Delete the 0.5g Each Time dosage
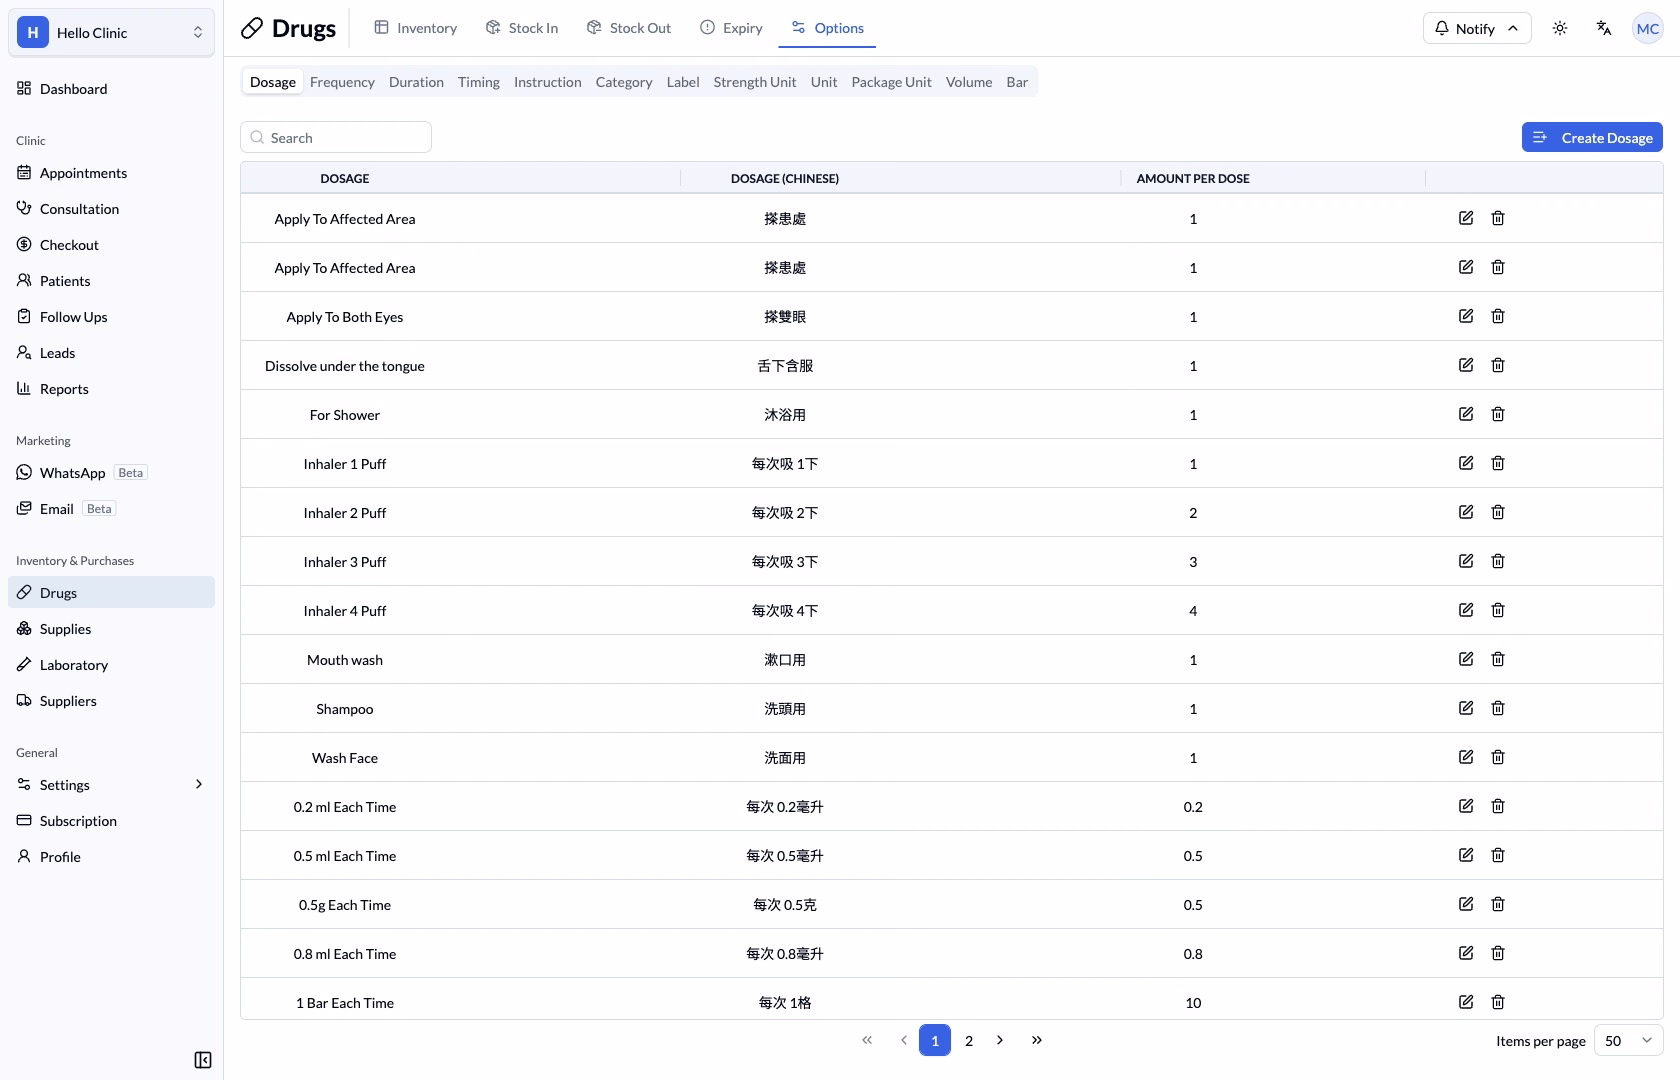 (1498, 904)
